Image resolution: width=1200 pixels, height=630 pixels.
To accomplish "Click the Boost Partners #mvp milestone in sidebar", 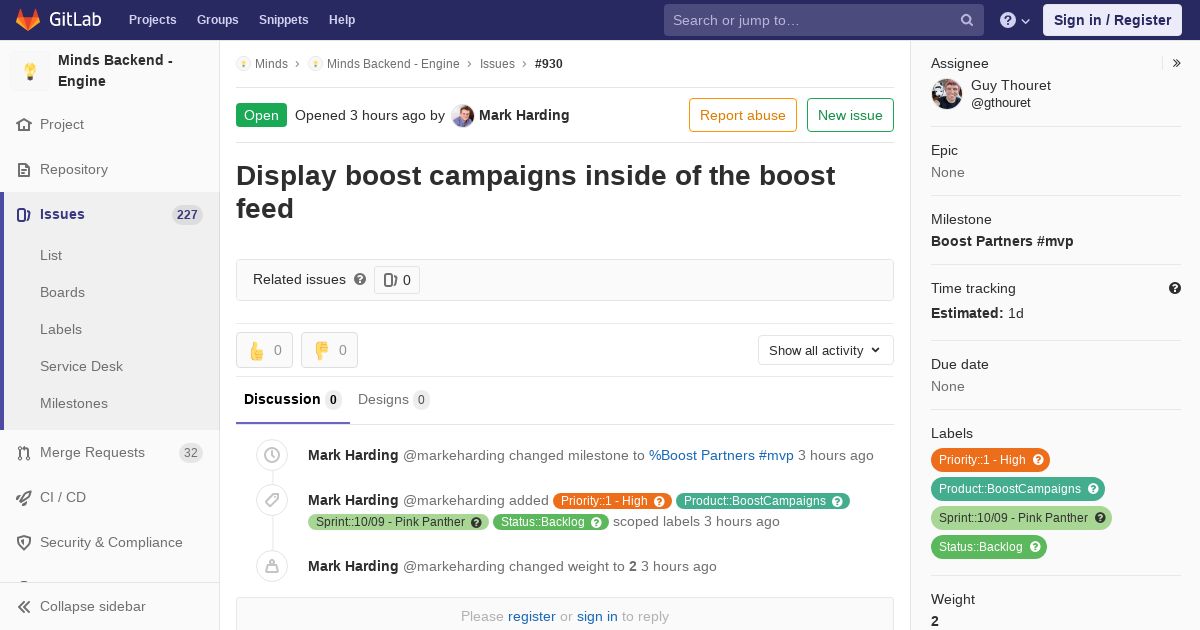I will pos(1002,241).
